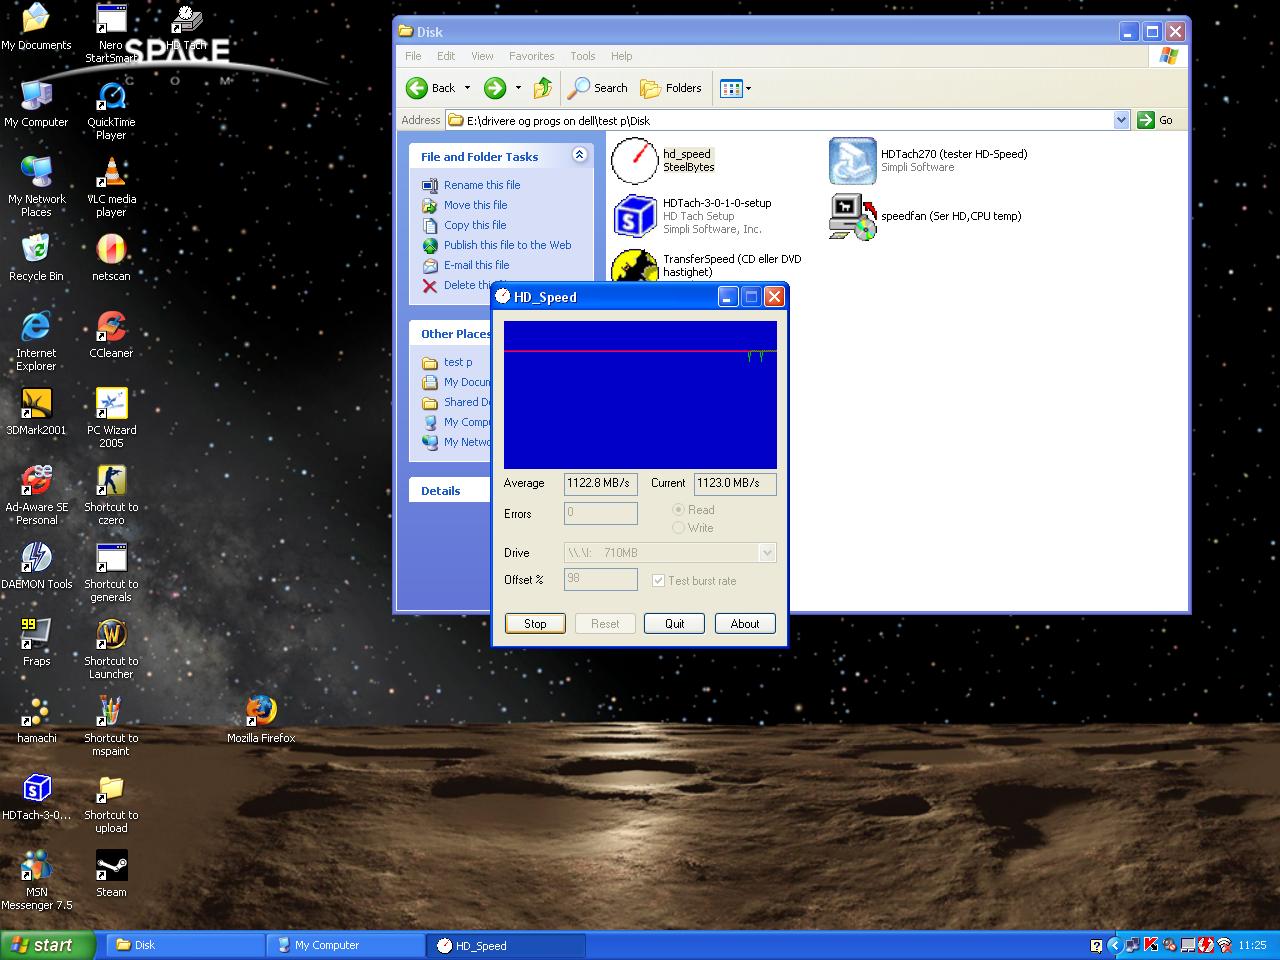Click the Search toolbar button
This screenshot has width=1280, height=960.
(x=598, y=88)
